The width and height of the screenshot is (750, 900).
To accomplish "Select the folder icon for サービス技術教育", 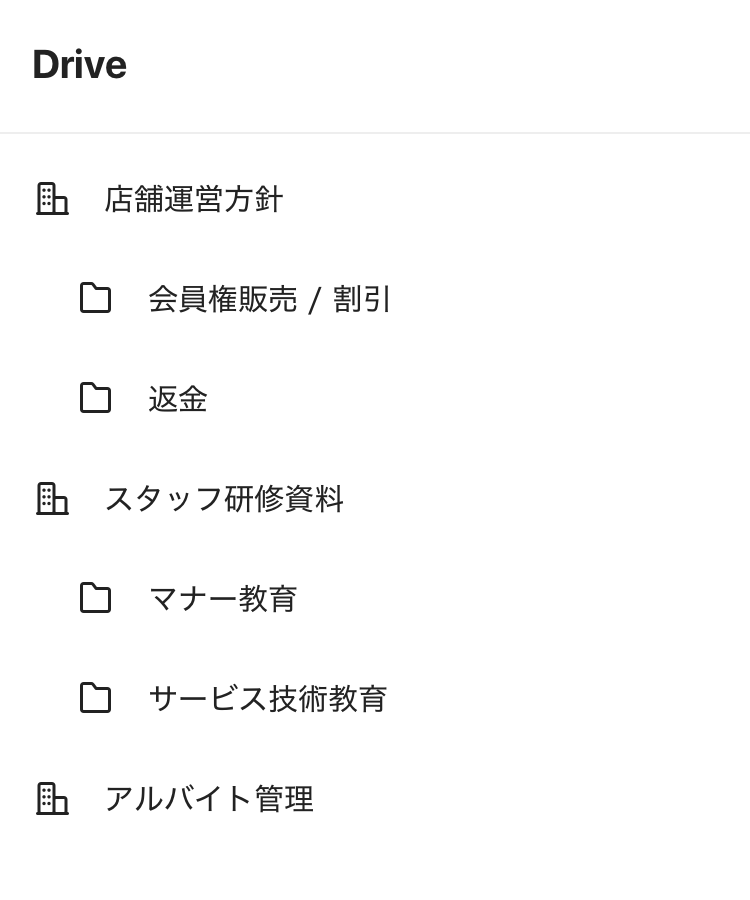I will pos(95,698).
